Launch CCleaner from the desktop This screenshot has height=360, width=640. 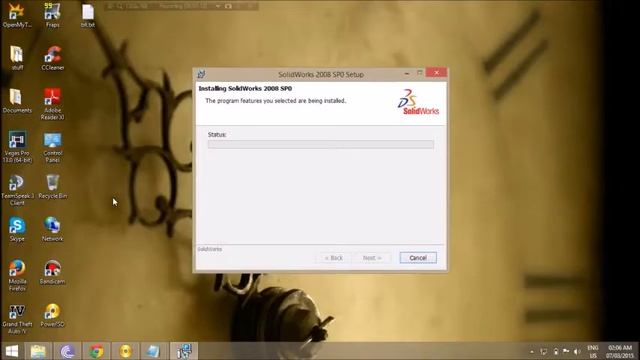(x=53, y=58)
